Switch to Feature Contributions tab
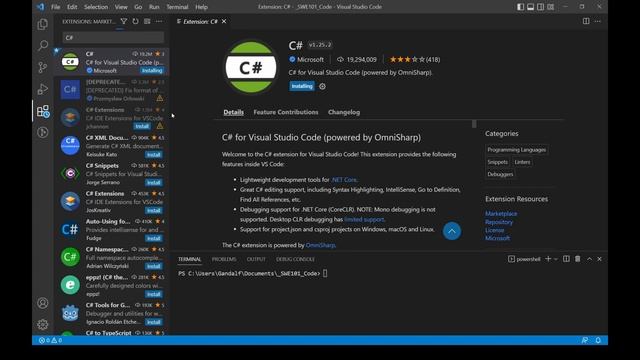 [x=286, y=112]
